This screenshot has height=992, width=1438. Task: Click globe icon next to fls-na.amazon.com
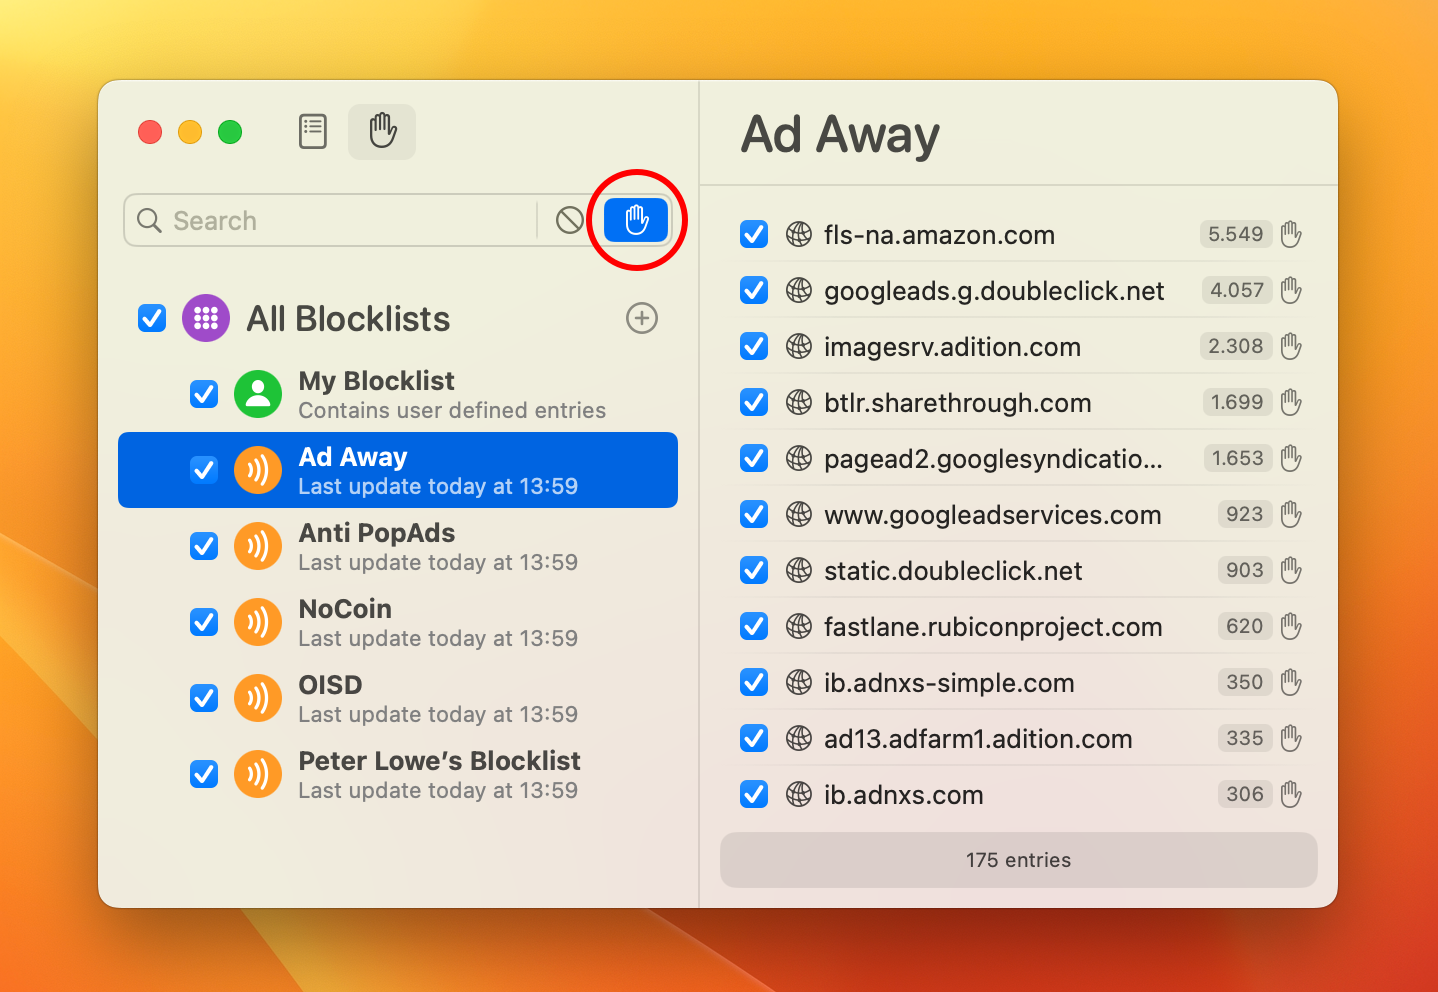click(798, 234)
